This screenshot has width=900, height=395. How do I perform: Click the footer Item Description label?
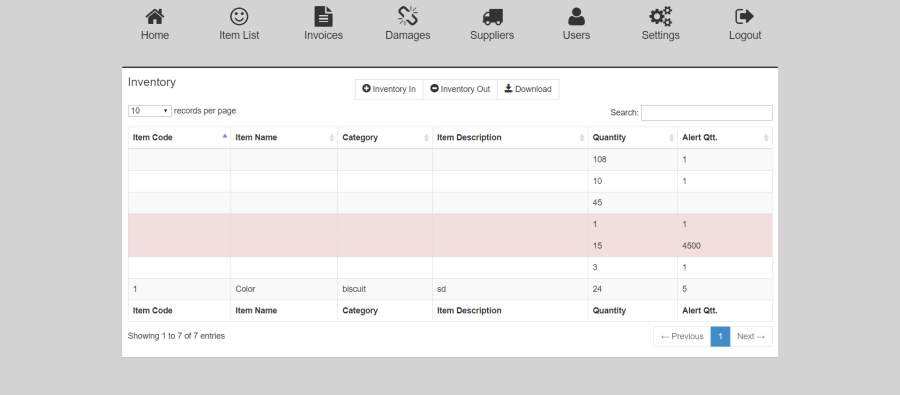coord(469,311)
